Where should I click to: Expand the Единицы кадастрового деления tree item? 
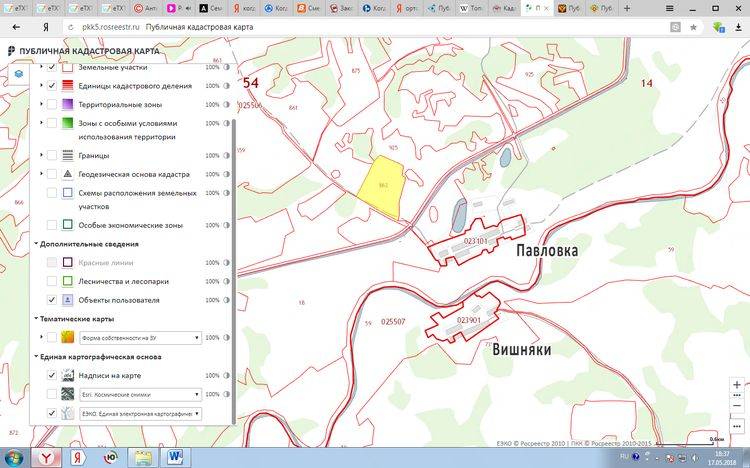(41, 86)
